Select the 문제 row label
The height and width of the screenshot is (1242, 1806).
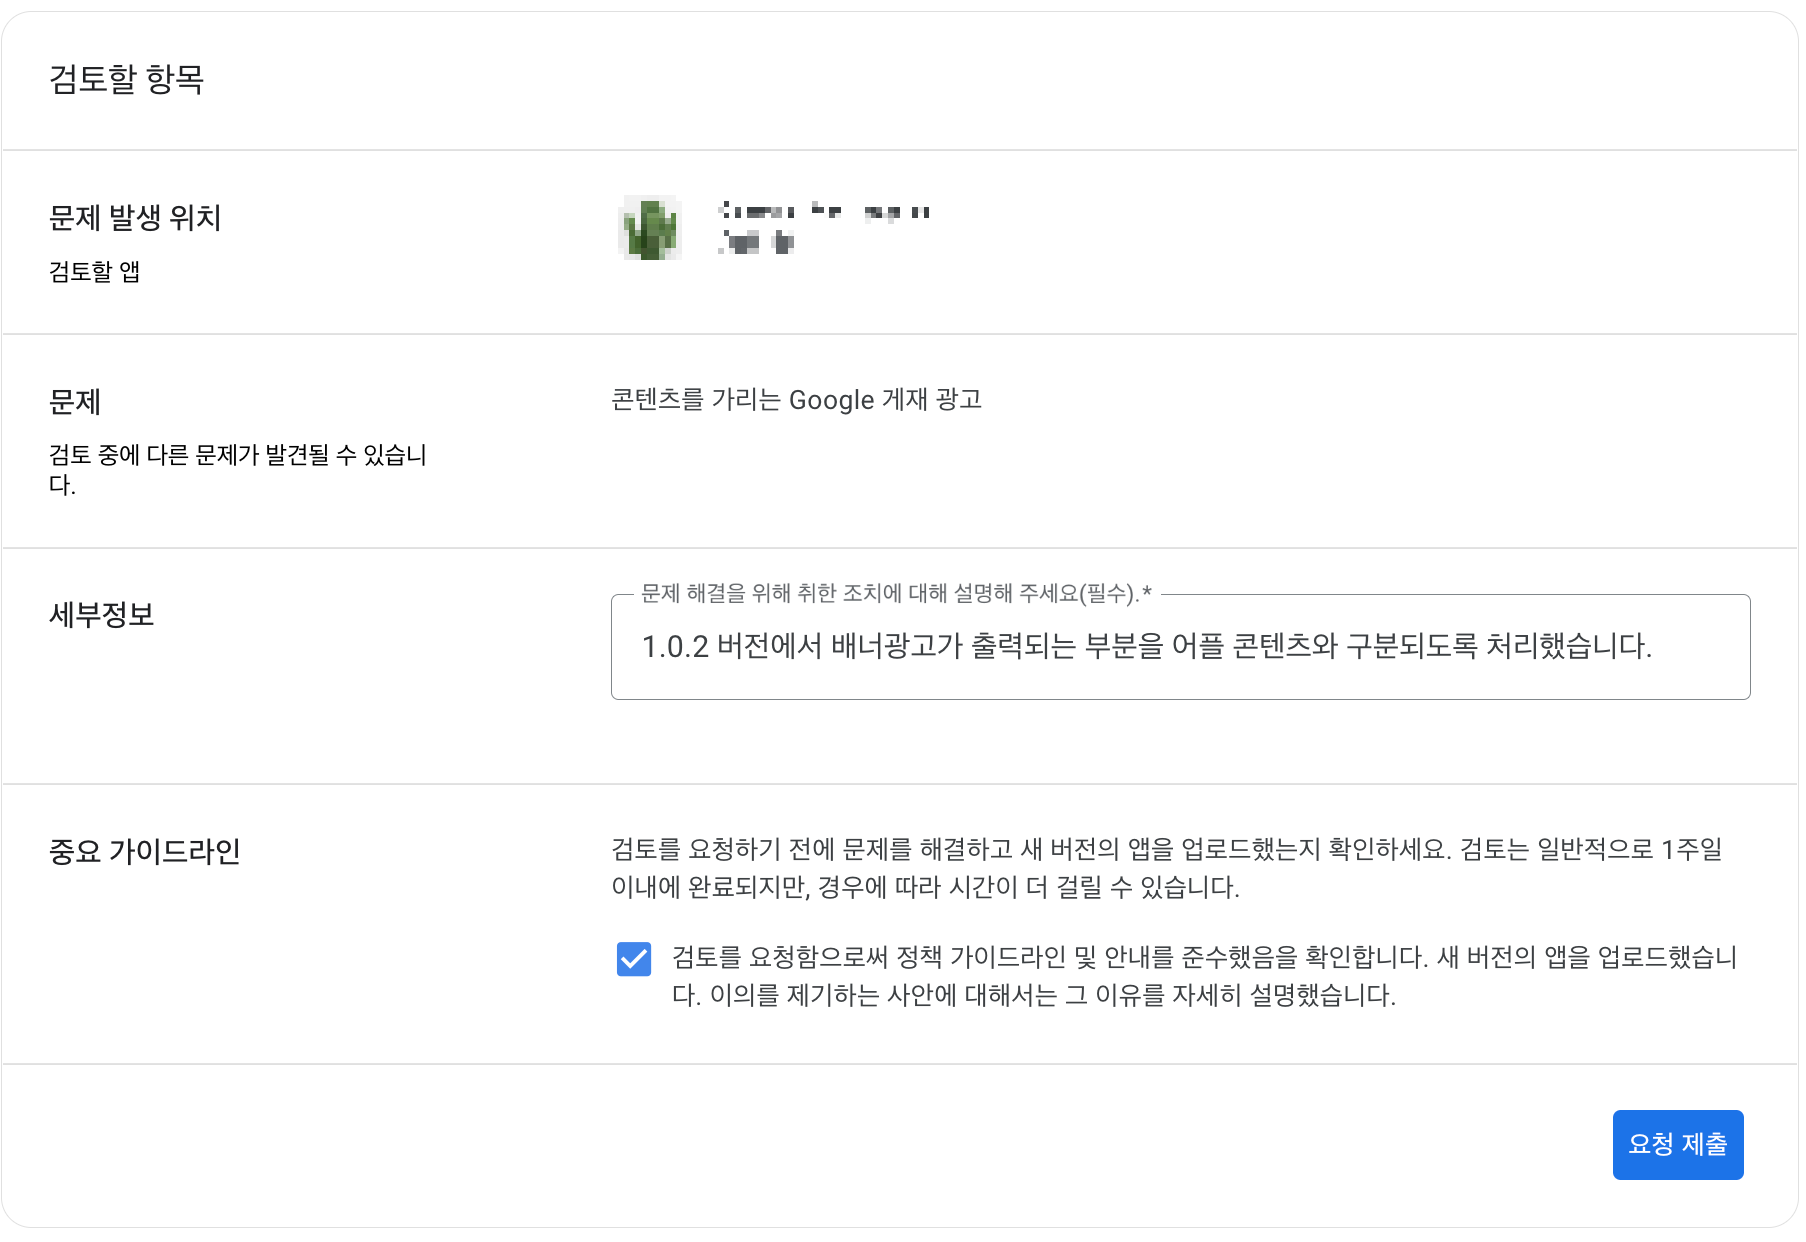[x=72, y=402]
